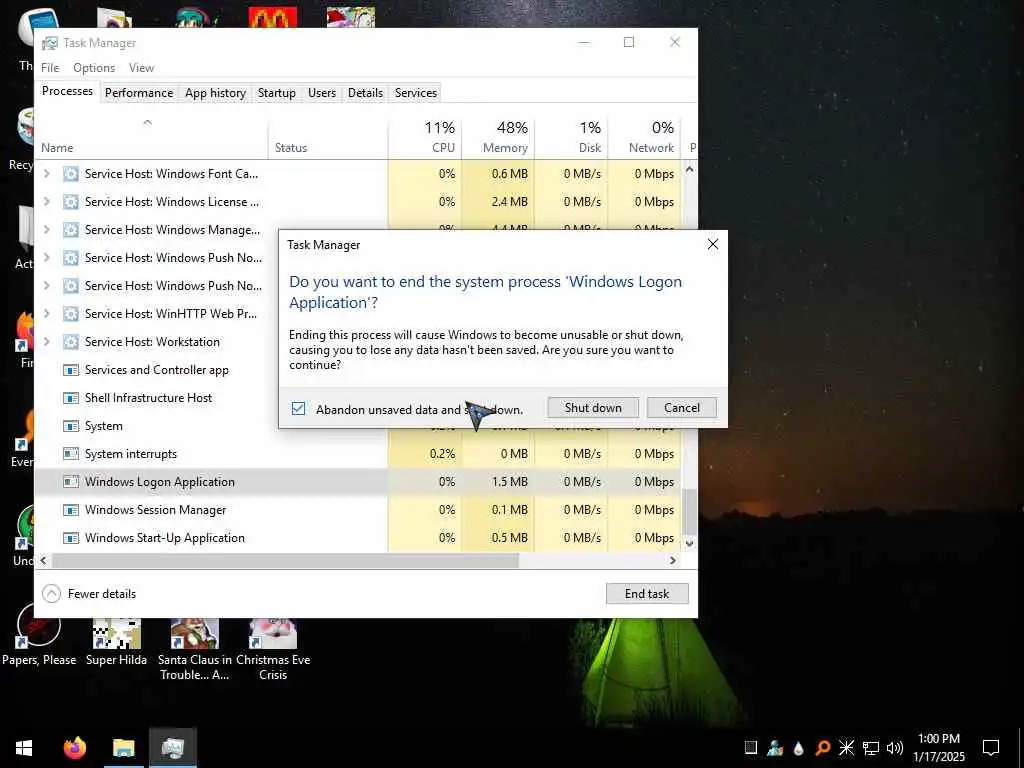1024x768 pixels.
Task: Switch to the Performance tab
Action: tap(139, 93)
